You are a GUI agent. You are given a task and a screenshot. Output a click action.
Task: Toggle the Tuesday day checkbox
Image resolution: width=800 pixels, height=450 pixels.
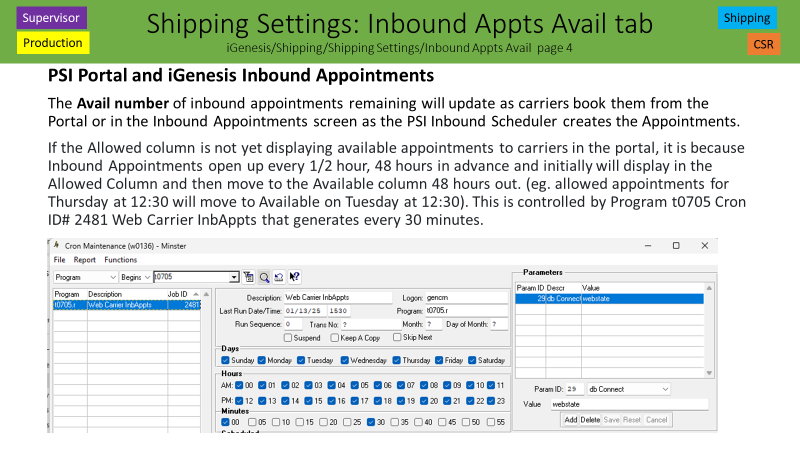click(301, 360)
